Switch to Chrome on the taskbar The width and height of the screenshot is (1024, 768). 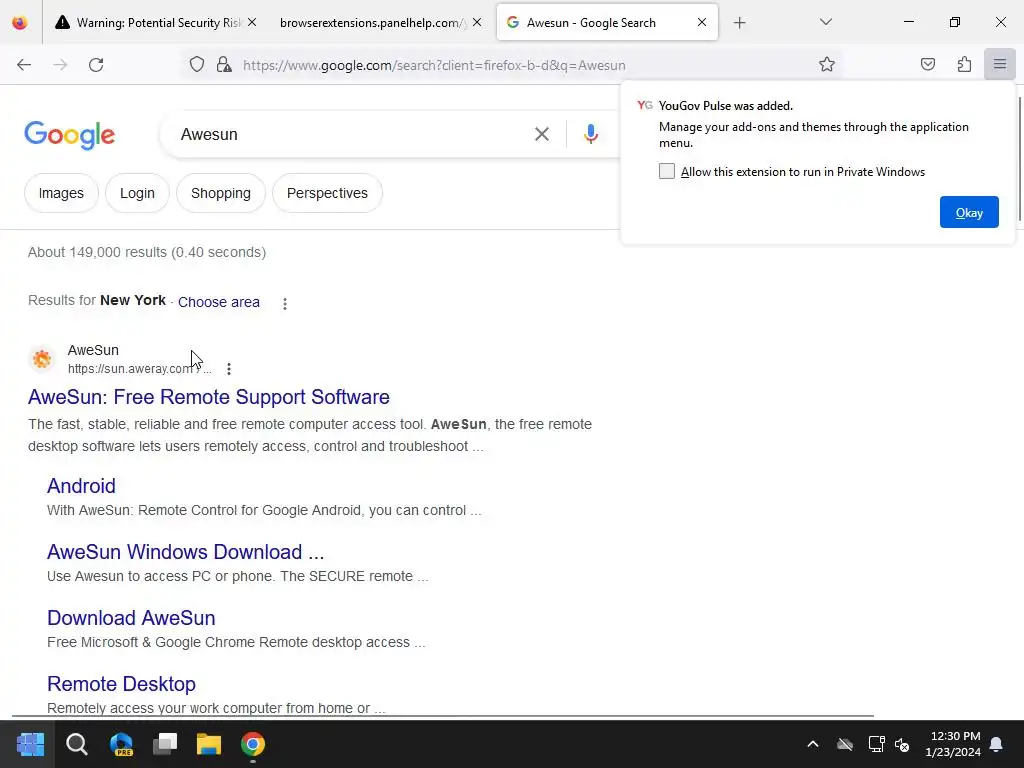[x=253, y=744]
